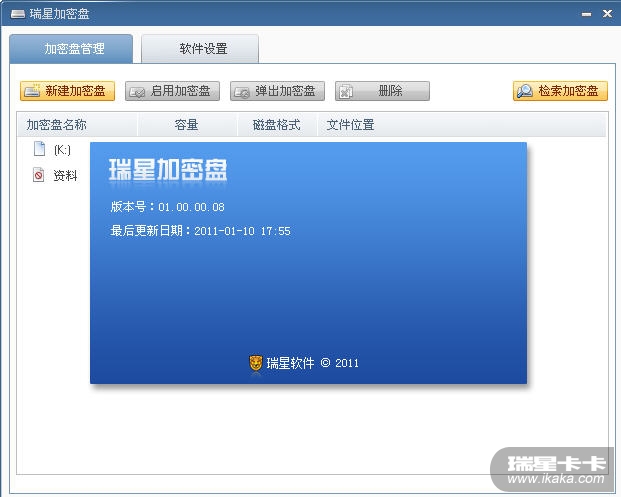Sort by 容量 column header
This screenshot has width=621, height=497.
point(187,125)
